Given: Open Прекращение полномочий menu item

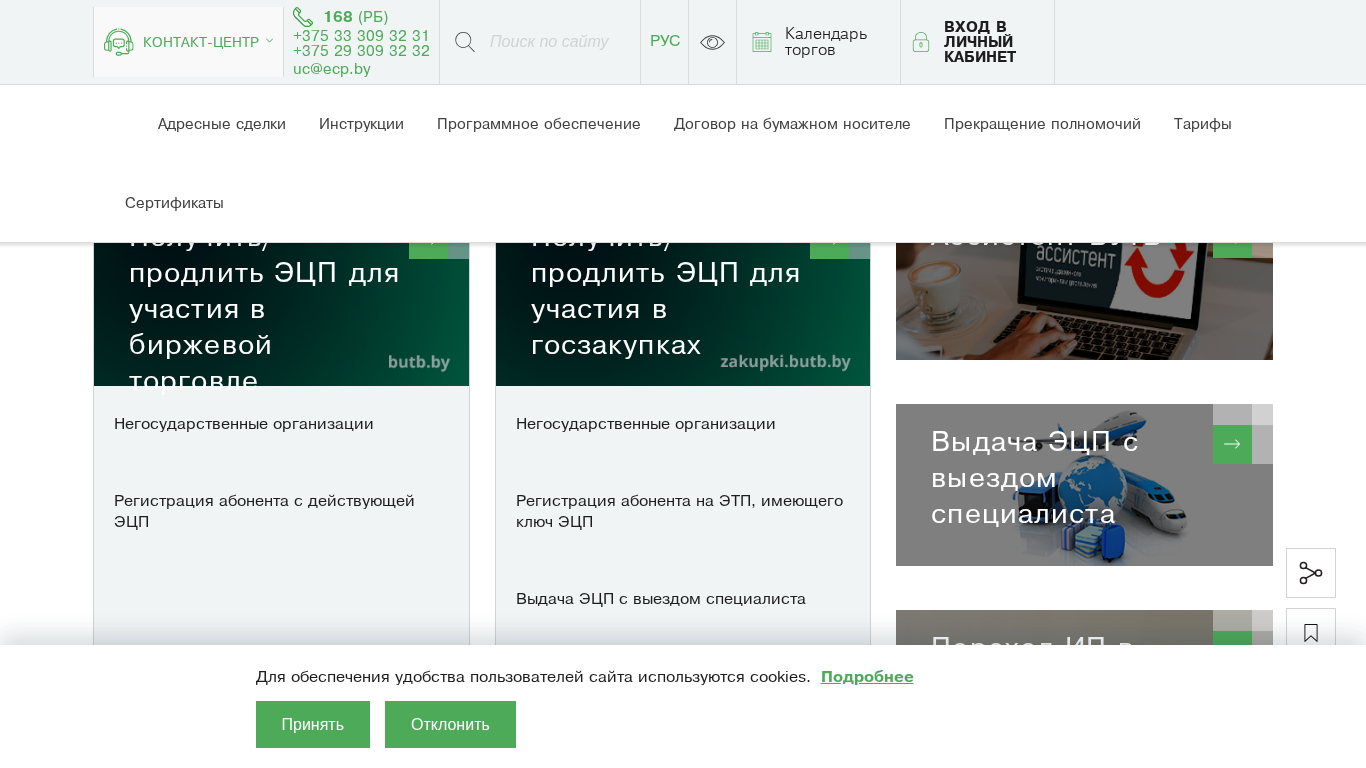Looking at the screenshot, I should point(1042,124).
